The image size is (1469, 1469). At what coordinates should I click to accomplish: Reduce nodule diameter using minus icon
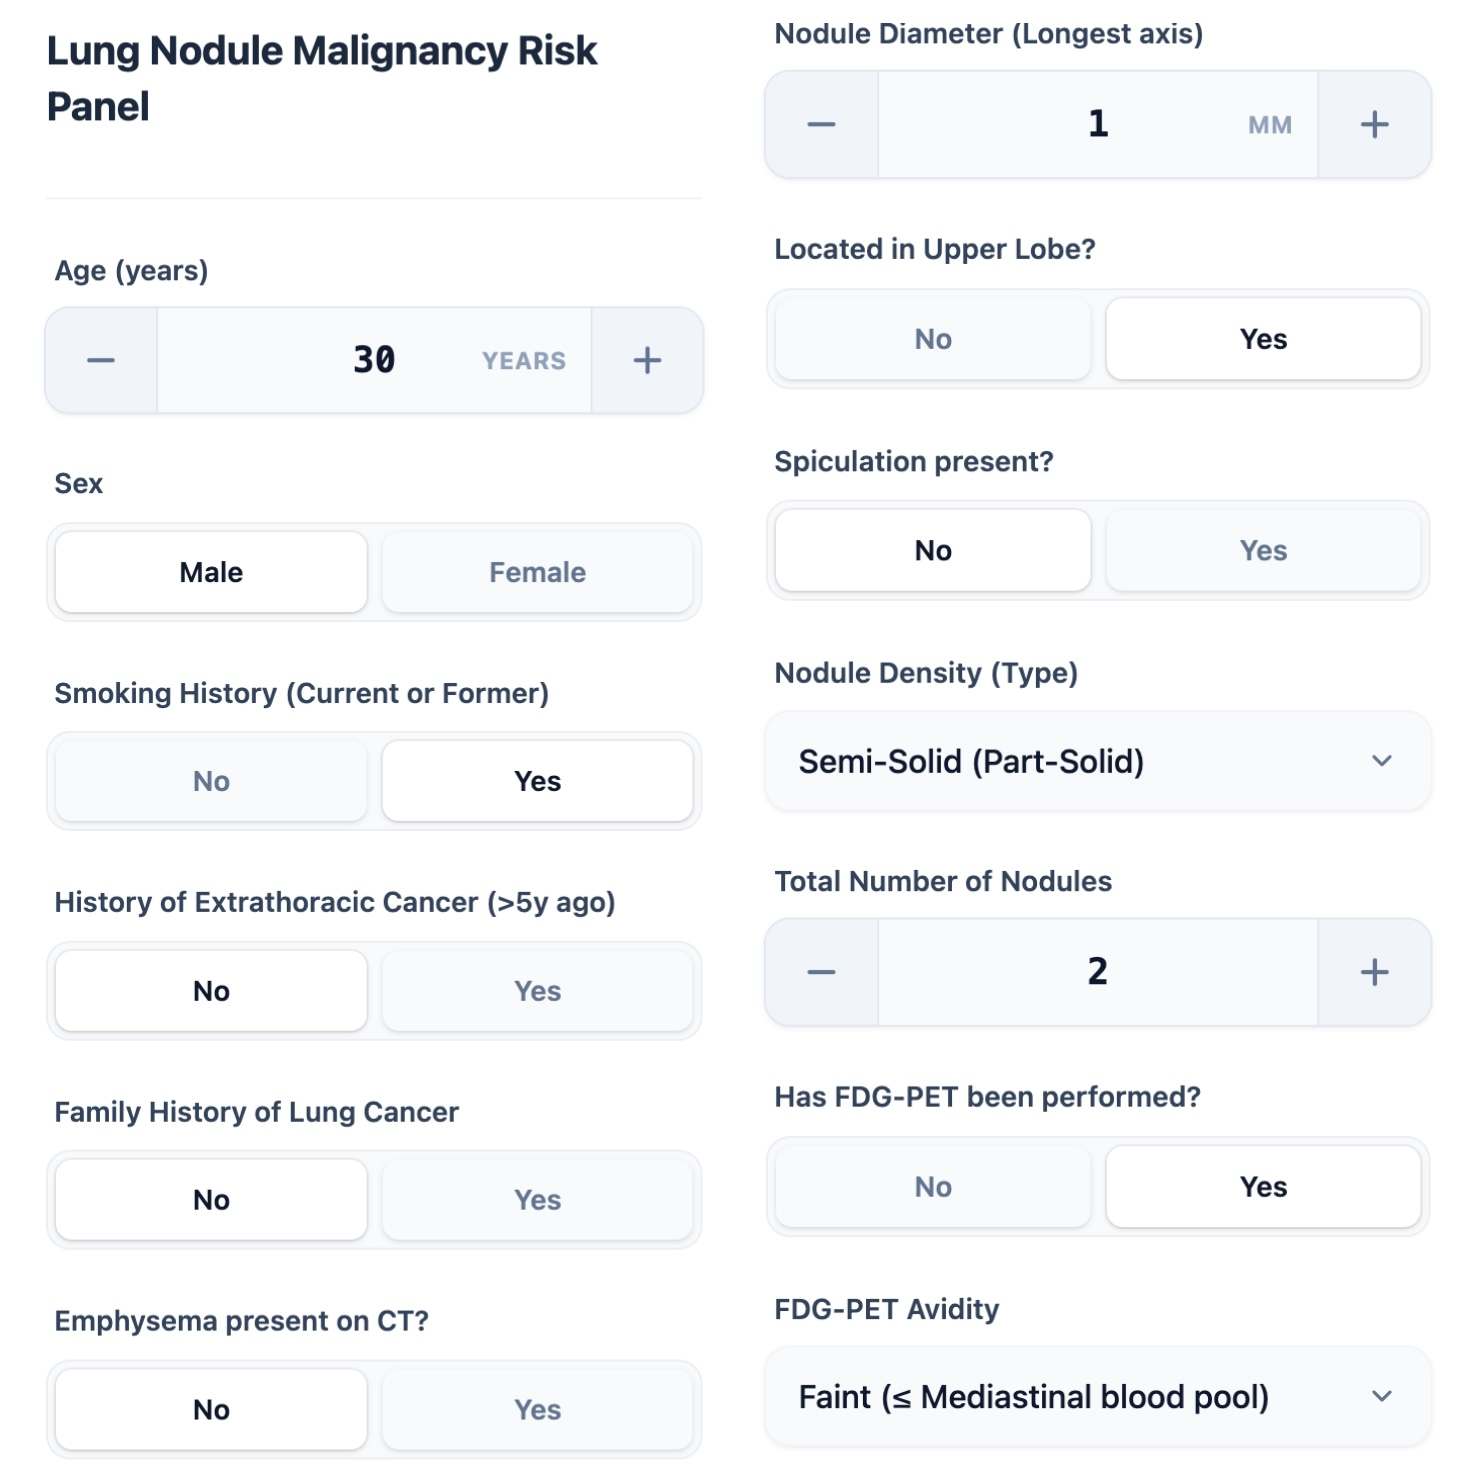click(821, 125)
